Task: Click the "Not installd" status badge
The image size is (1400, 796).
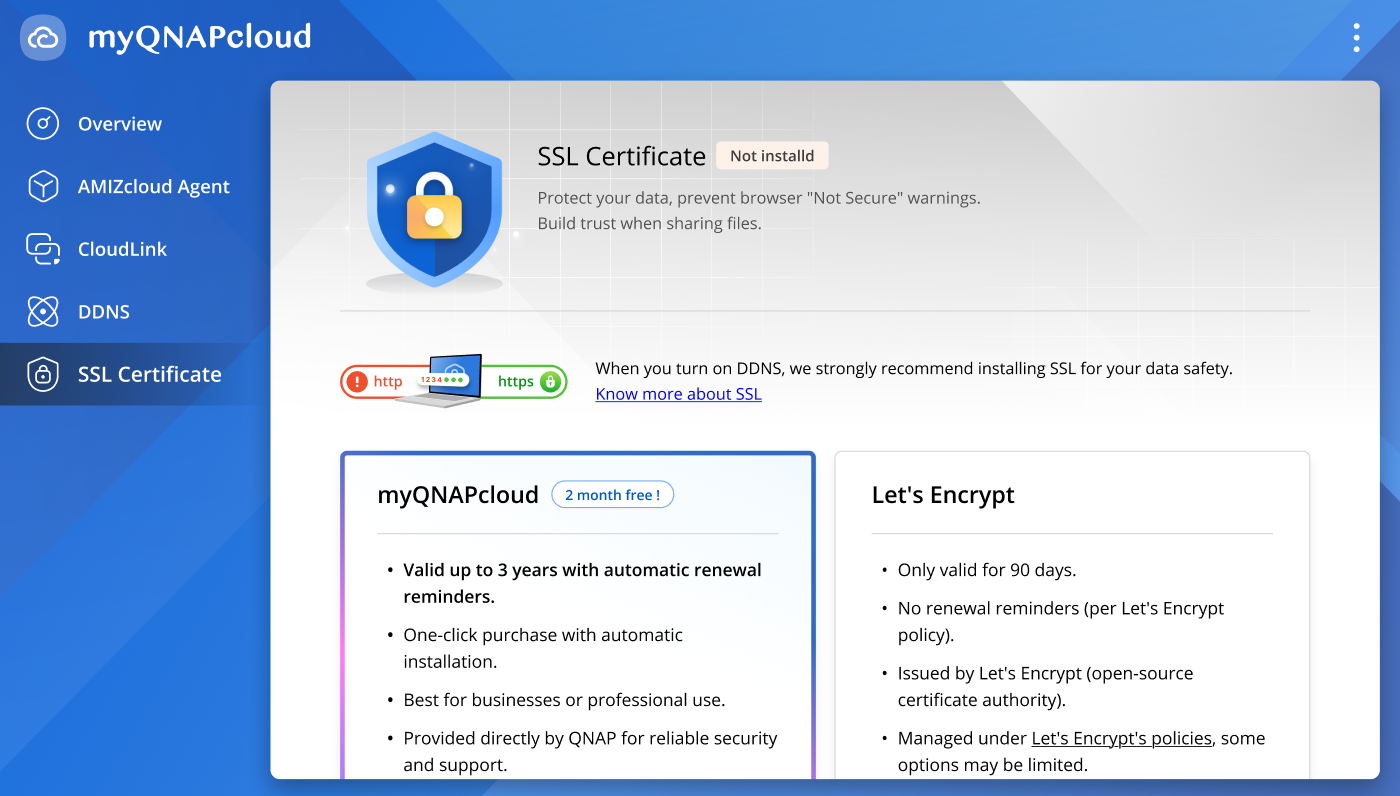Action: pos(771,156)
